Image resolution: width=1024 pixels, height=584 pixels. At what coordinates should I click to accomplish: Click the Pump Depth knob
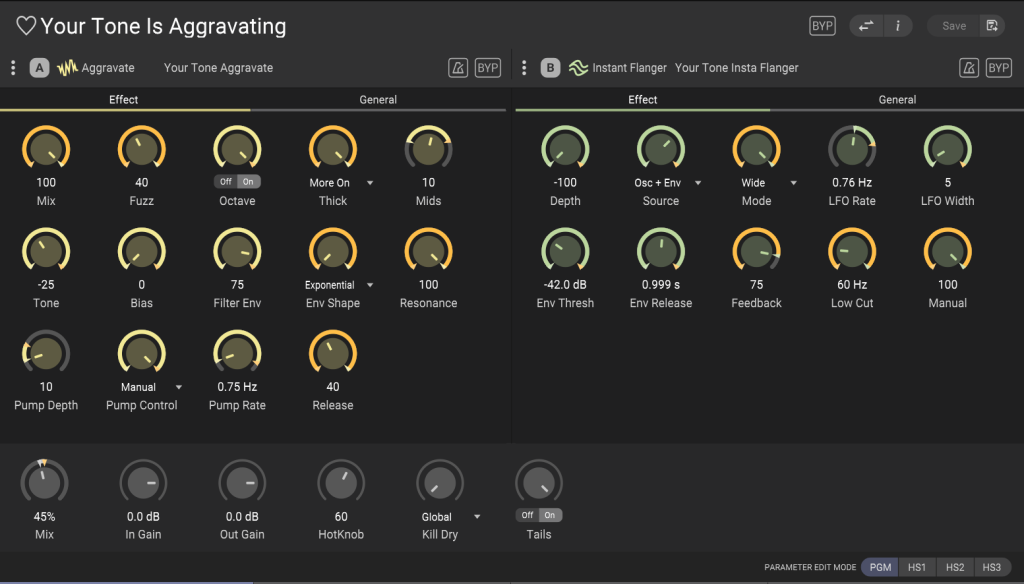click(46, 353)
